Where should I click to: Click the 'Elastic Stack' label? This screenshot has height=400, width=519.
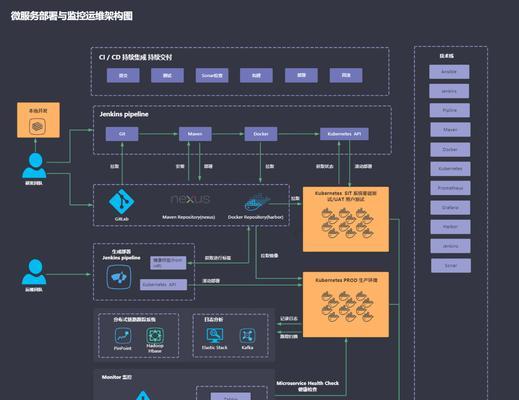(x=215, y=348)
